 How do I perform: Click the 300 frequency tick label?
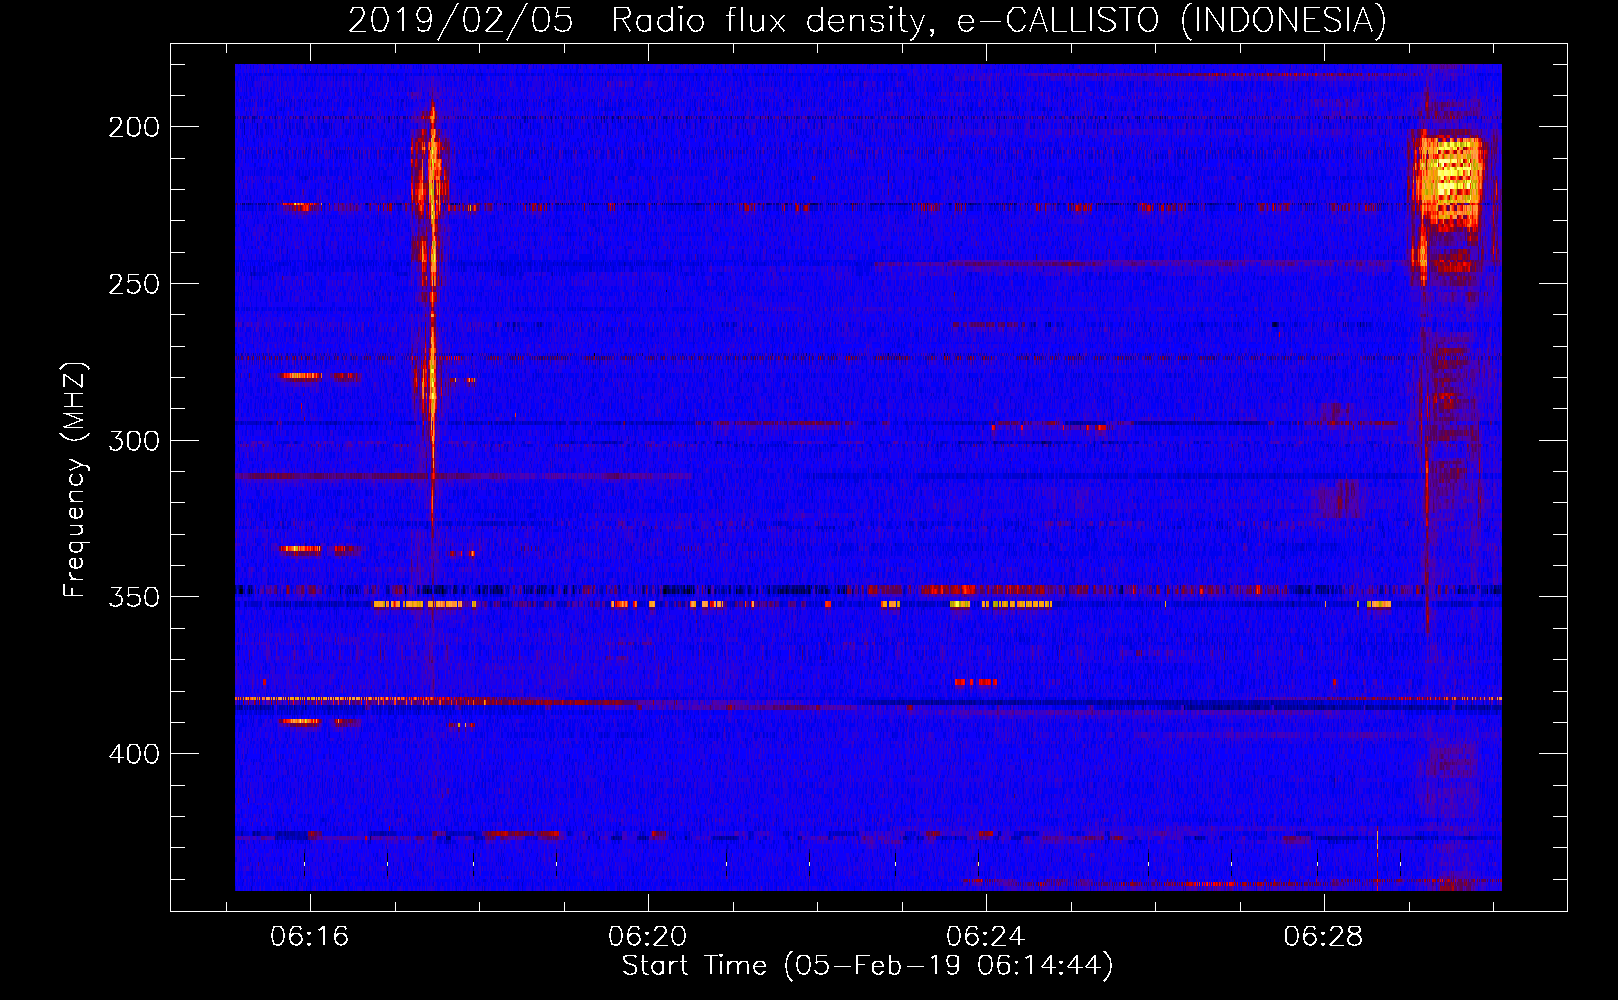coord(134,441)
